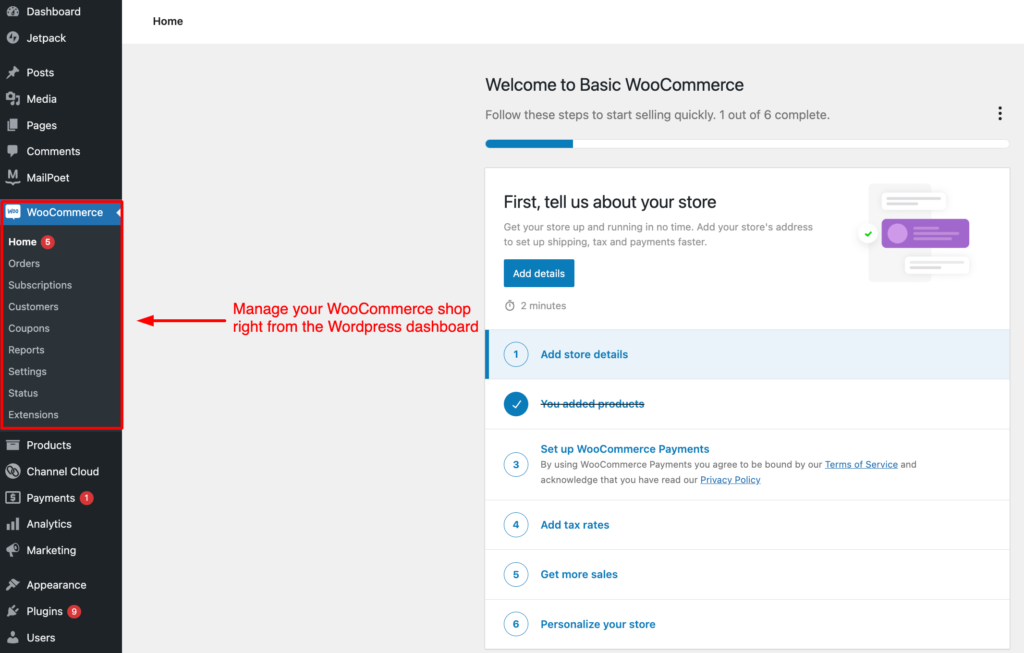Click the Pages document icon
The height and width of the screenshot is (653, 1024).
(x=12, y=125)
